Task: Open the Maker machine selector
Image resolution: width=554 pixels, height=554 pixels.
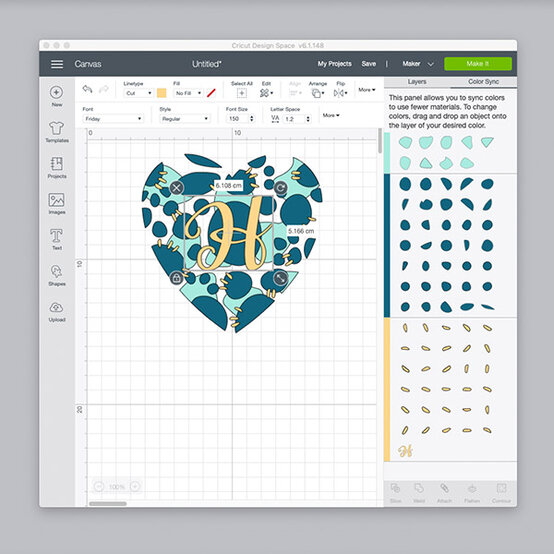Action: pyautogui.click(x=418, y=64)
